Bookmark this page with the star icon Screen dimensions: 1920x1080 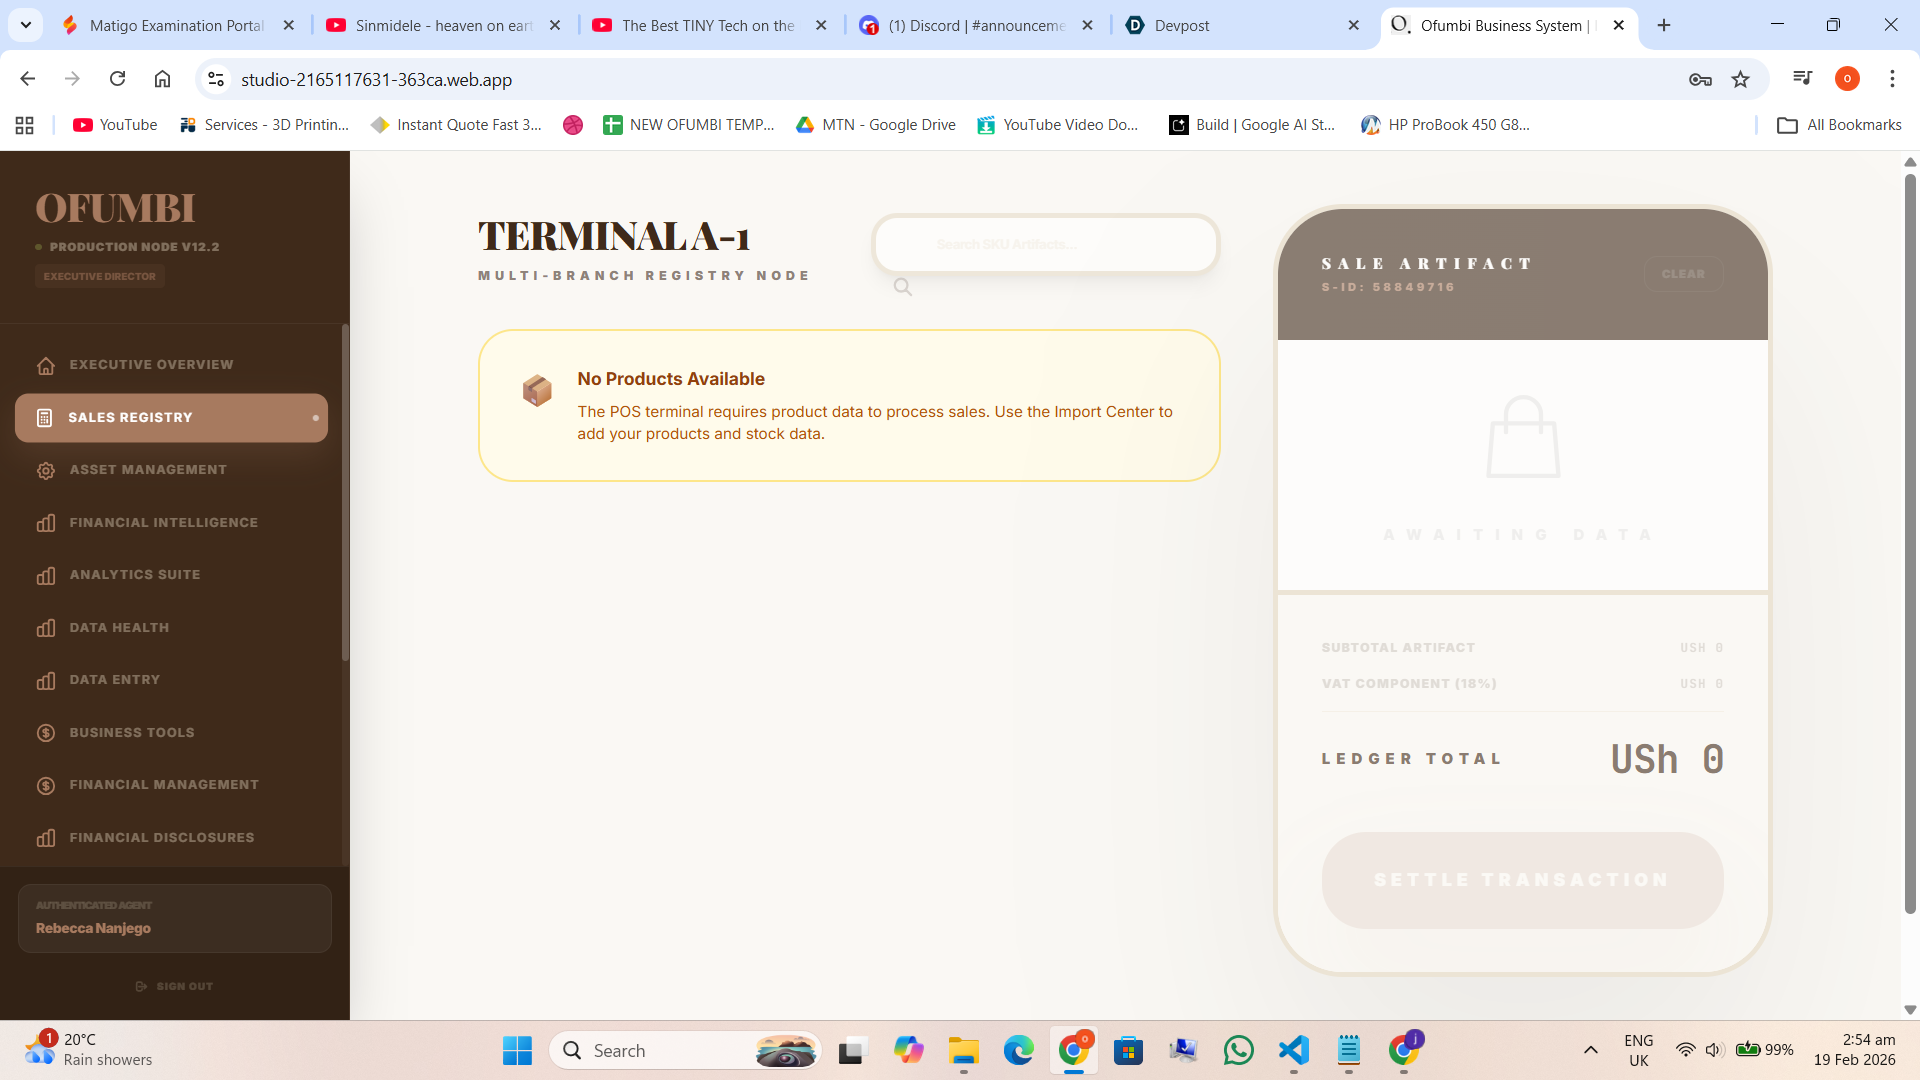(1741, 79)
